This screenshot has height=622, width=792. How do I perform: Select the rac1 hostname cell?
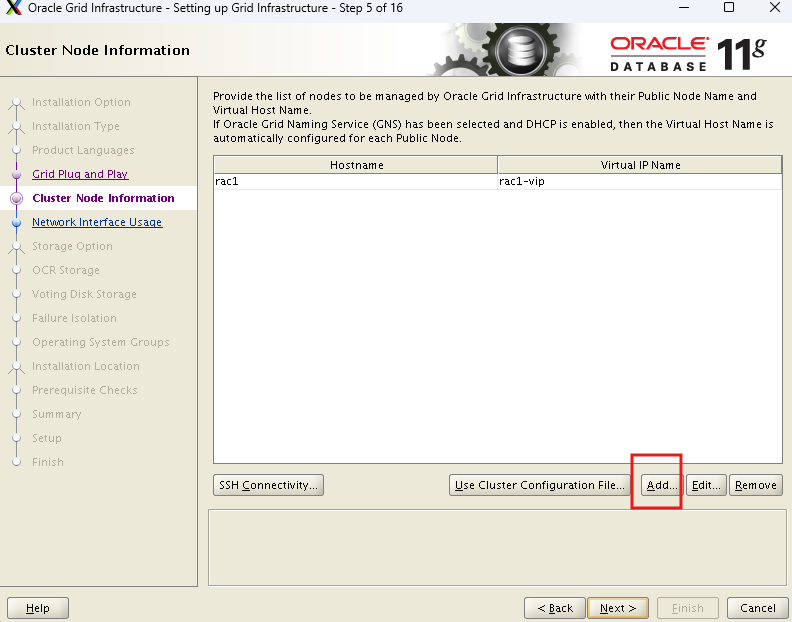tap(356, 181)
